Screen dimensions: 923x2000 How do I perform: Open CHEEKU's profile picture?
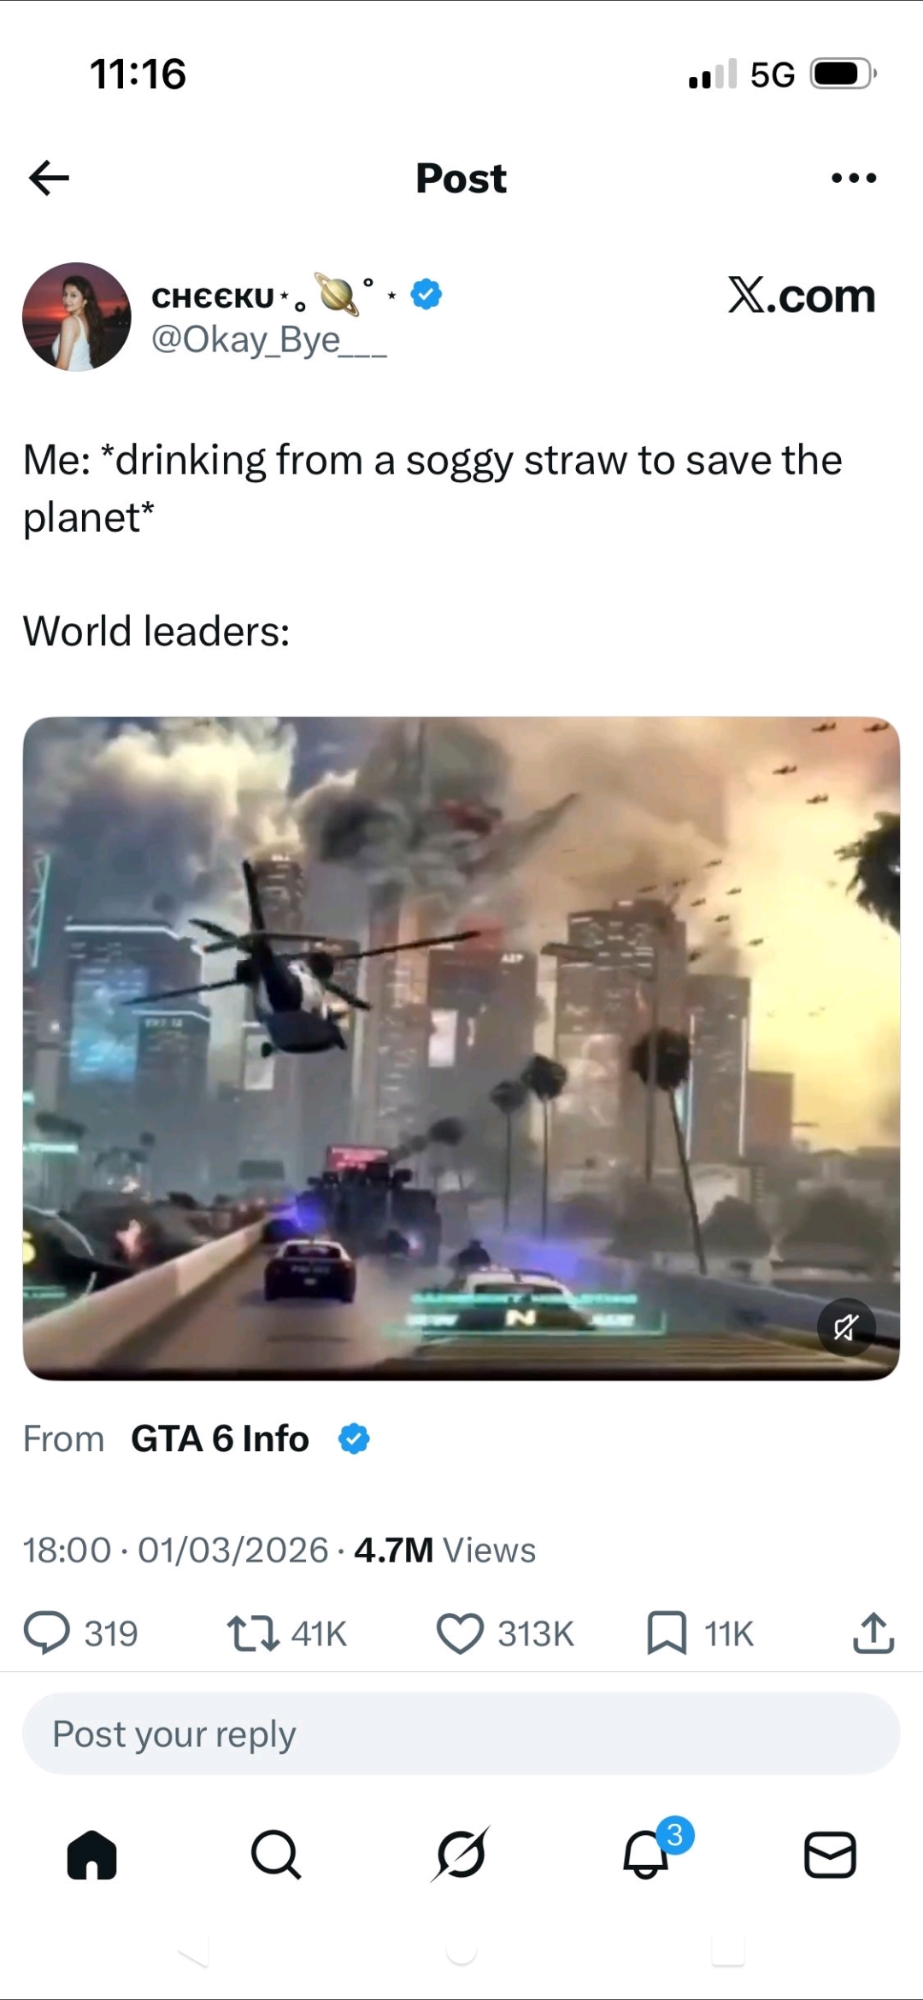(x=77, y=317)
